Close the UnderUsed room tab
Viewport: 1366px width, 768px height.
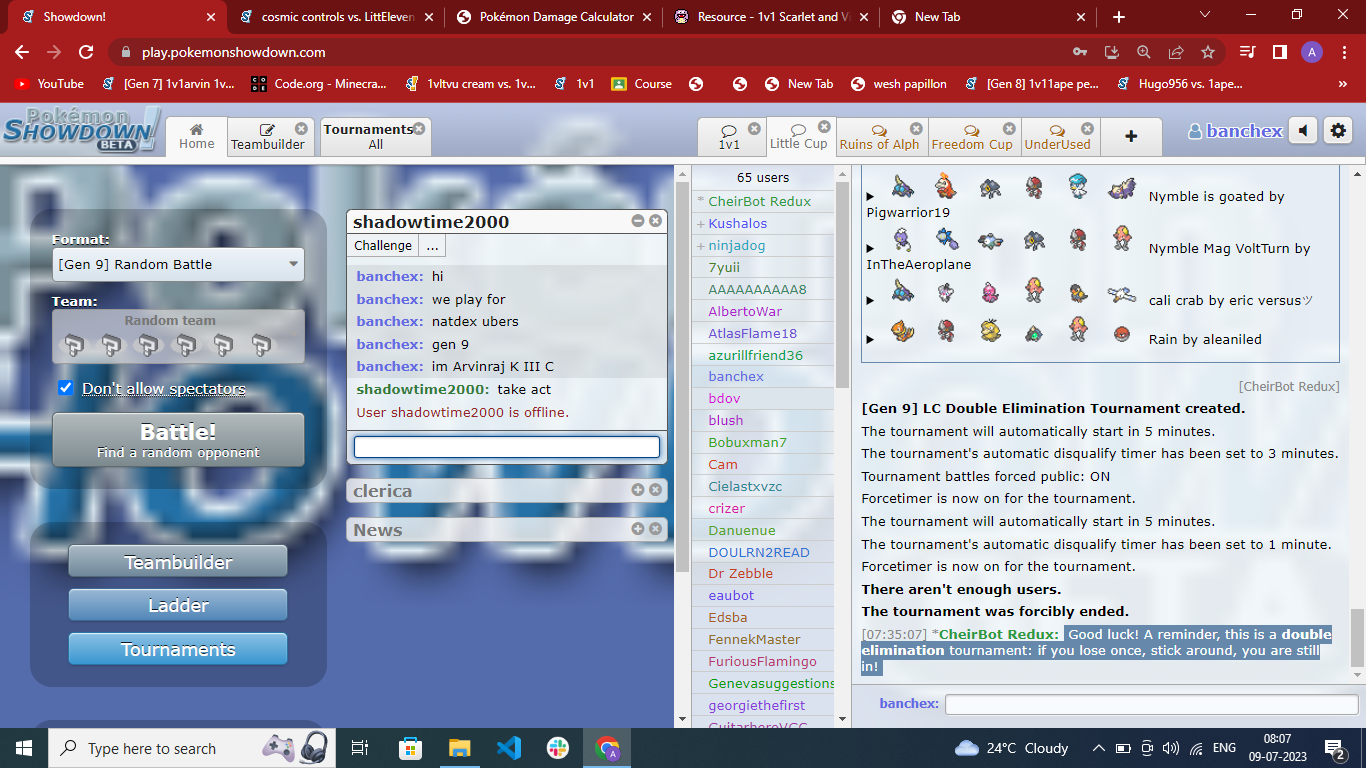tap(1086, 129)
